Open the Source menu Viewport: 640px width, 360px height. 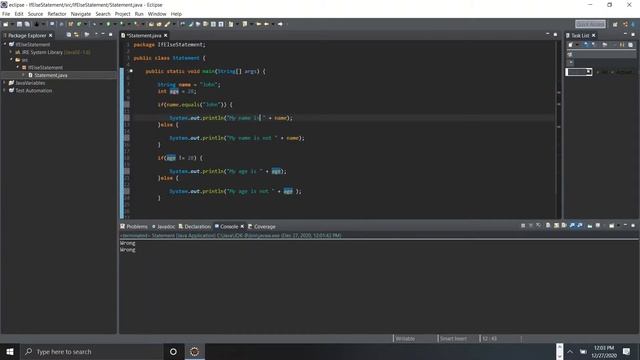click(x=35, y=14)
